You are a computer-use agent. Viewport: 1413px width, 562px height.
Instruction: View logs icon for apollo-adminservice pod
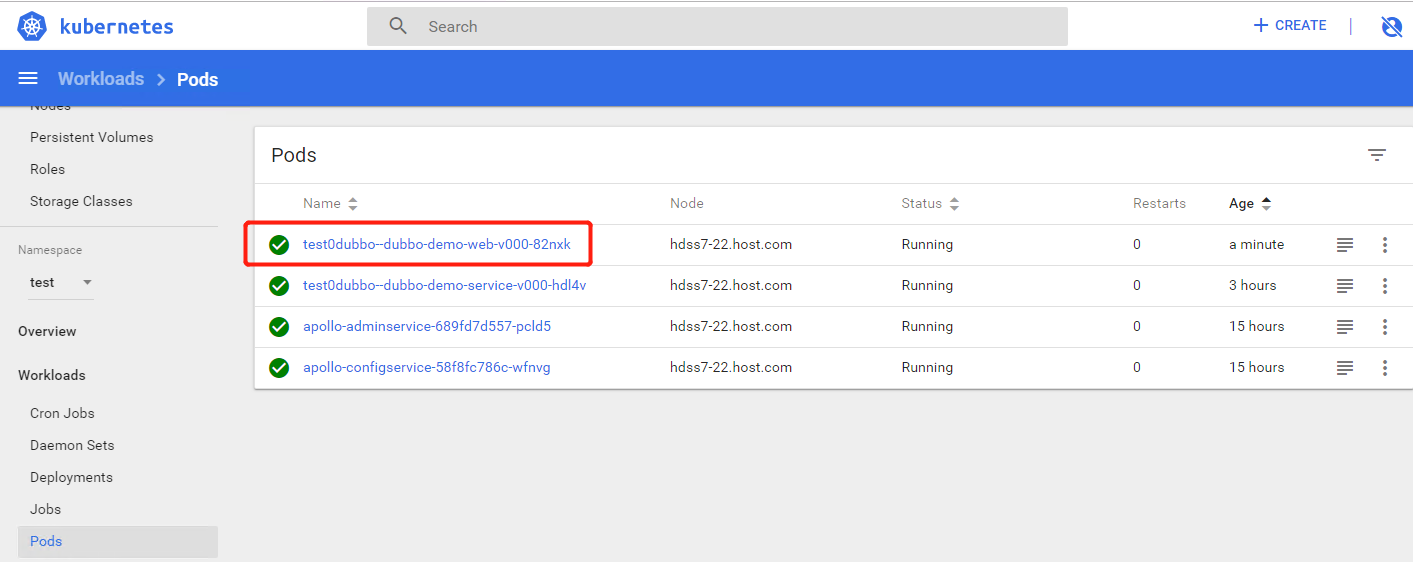tap(1345, 327)
